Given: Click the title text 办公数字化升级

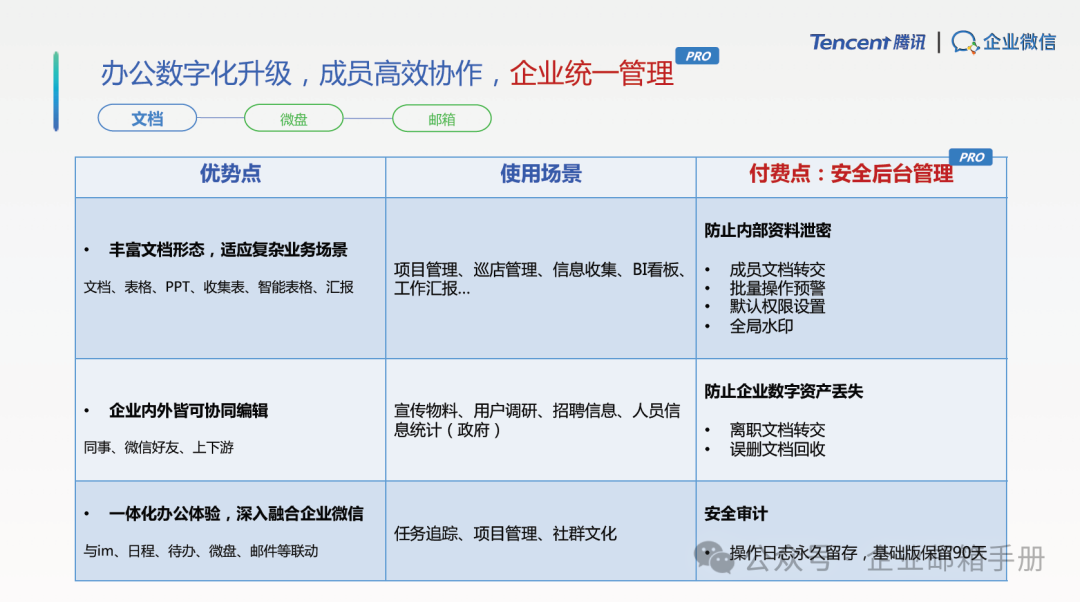Looking at the screenshot, I should click(x=196, y=73).
